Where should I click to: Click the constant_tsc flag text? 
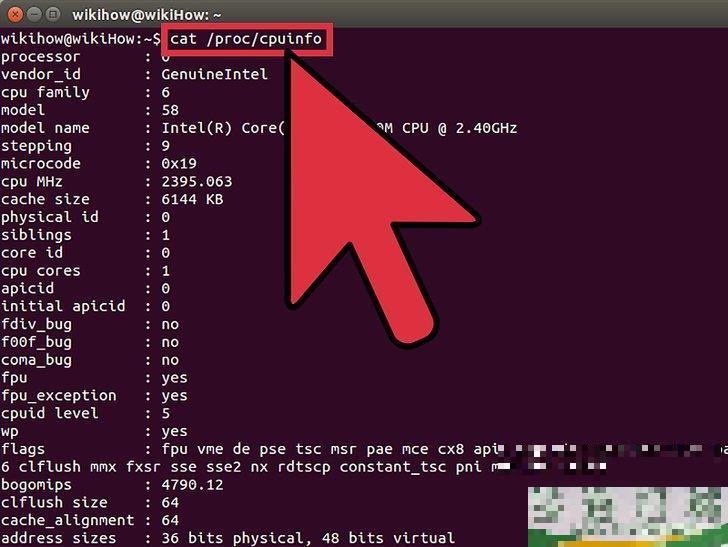click(x=393, y=467)
